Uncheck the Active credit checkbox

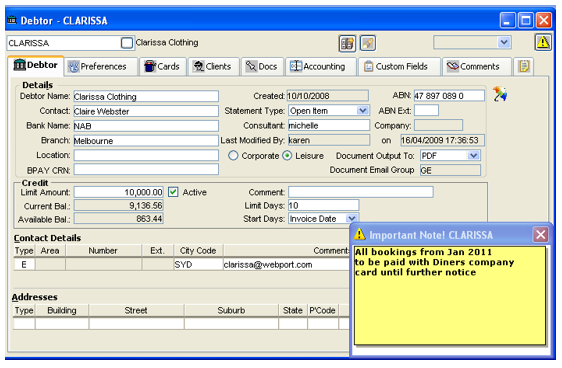(173, 192)
